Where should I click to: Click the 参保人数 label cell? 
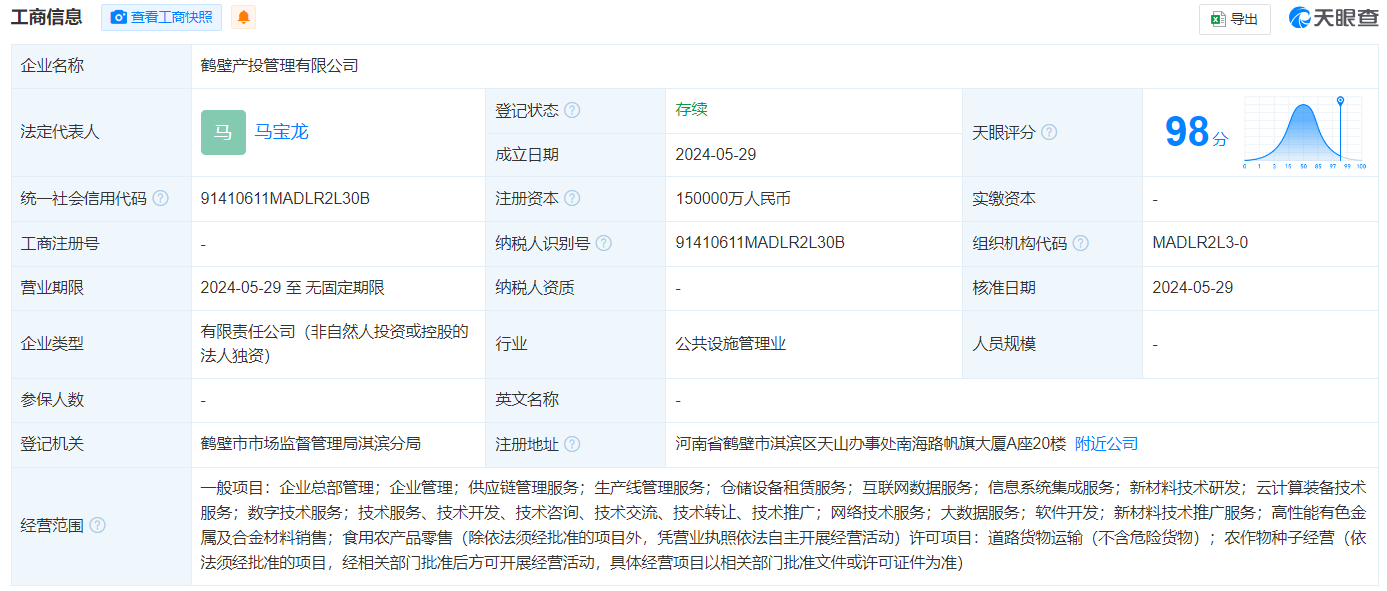[x=101, y=400]
